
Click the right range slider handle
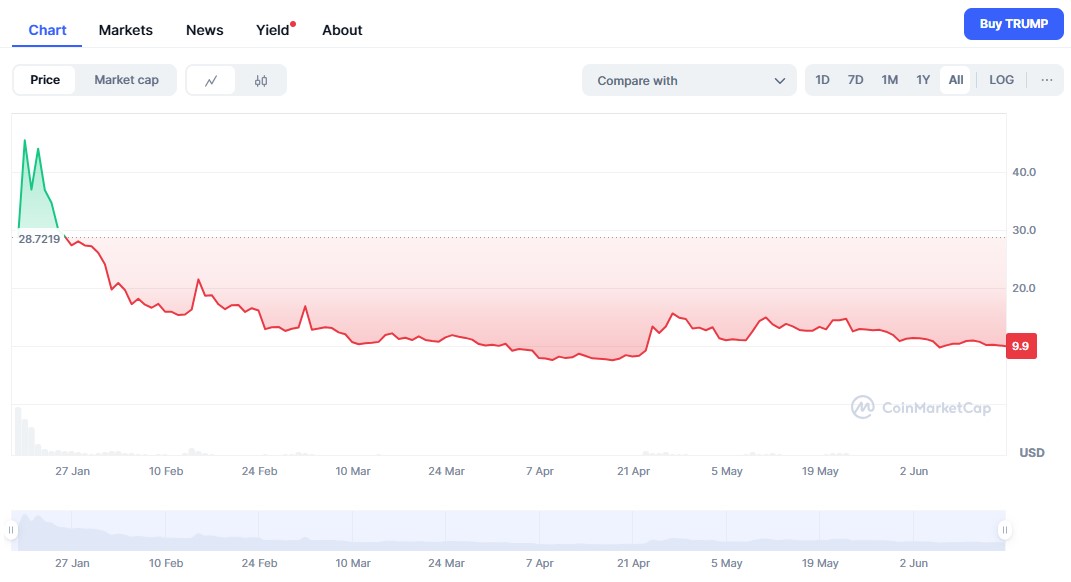point(1004,530)
